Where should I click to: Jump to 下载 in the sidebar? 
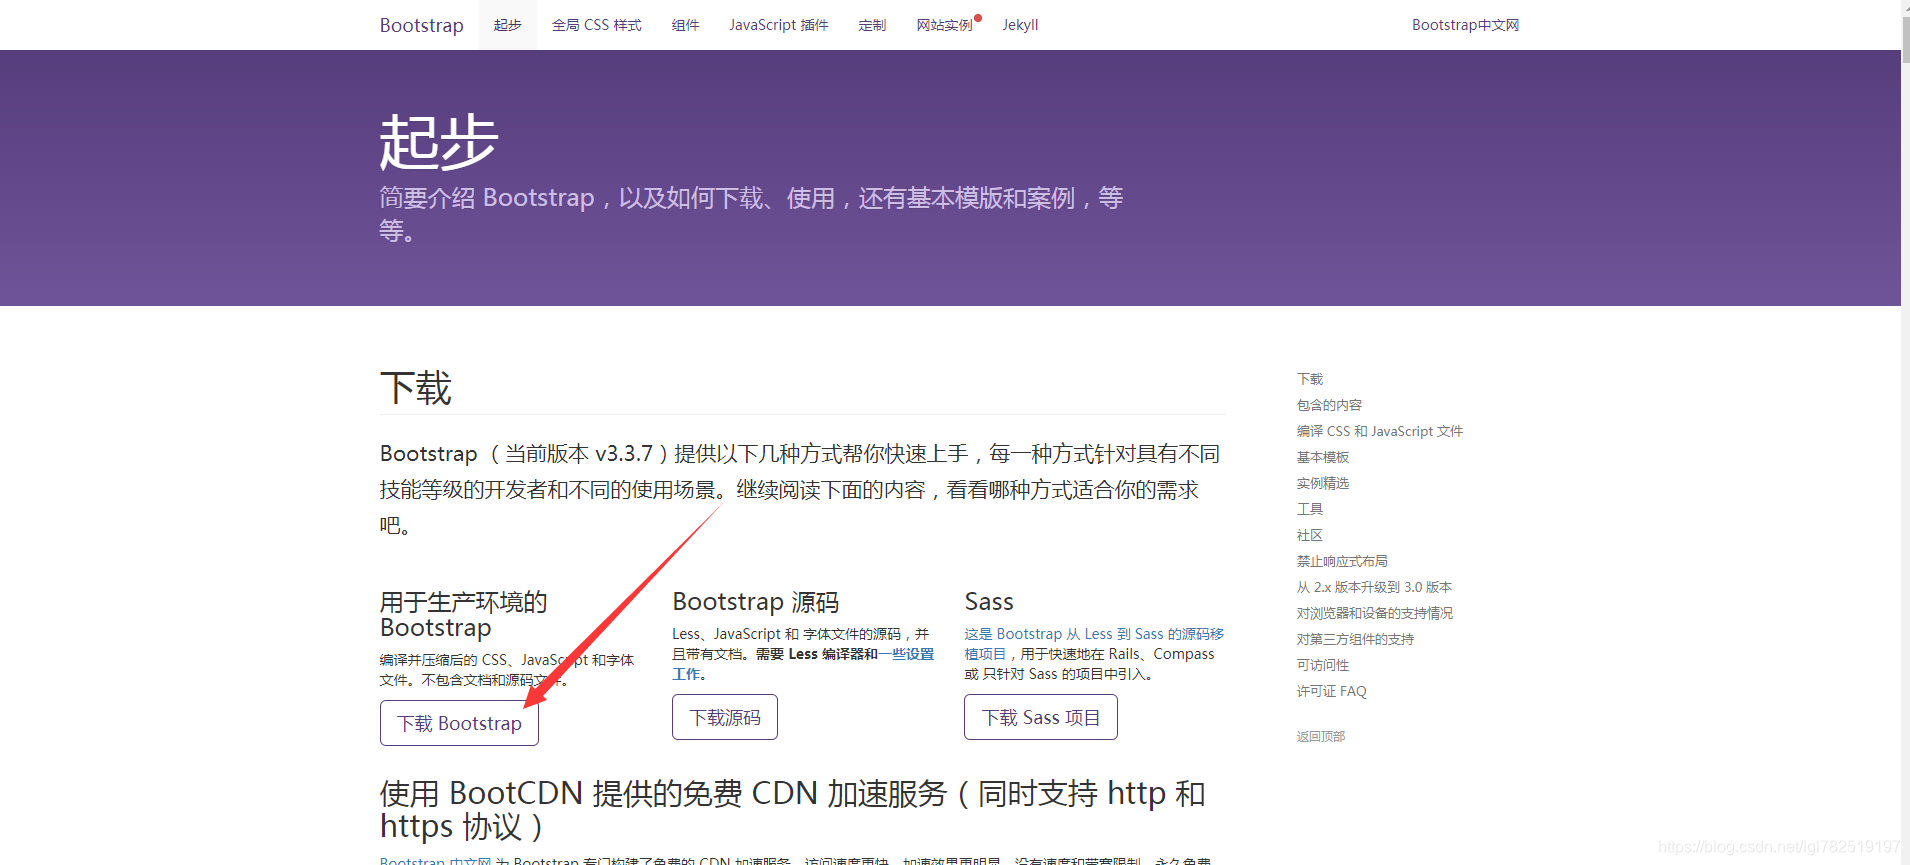click(1310, 379)
